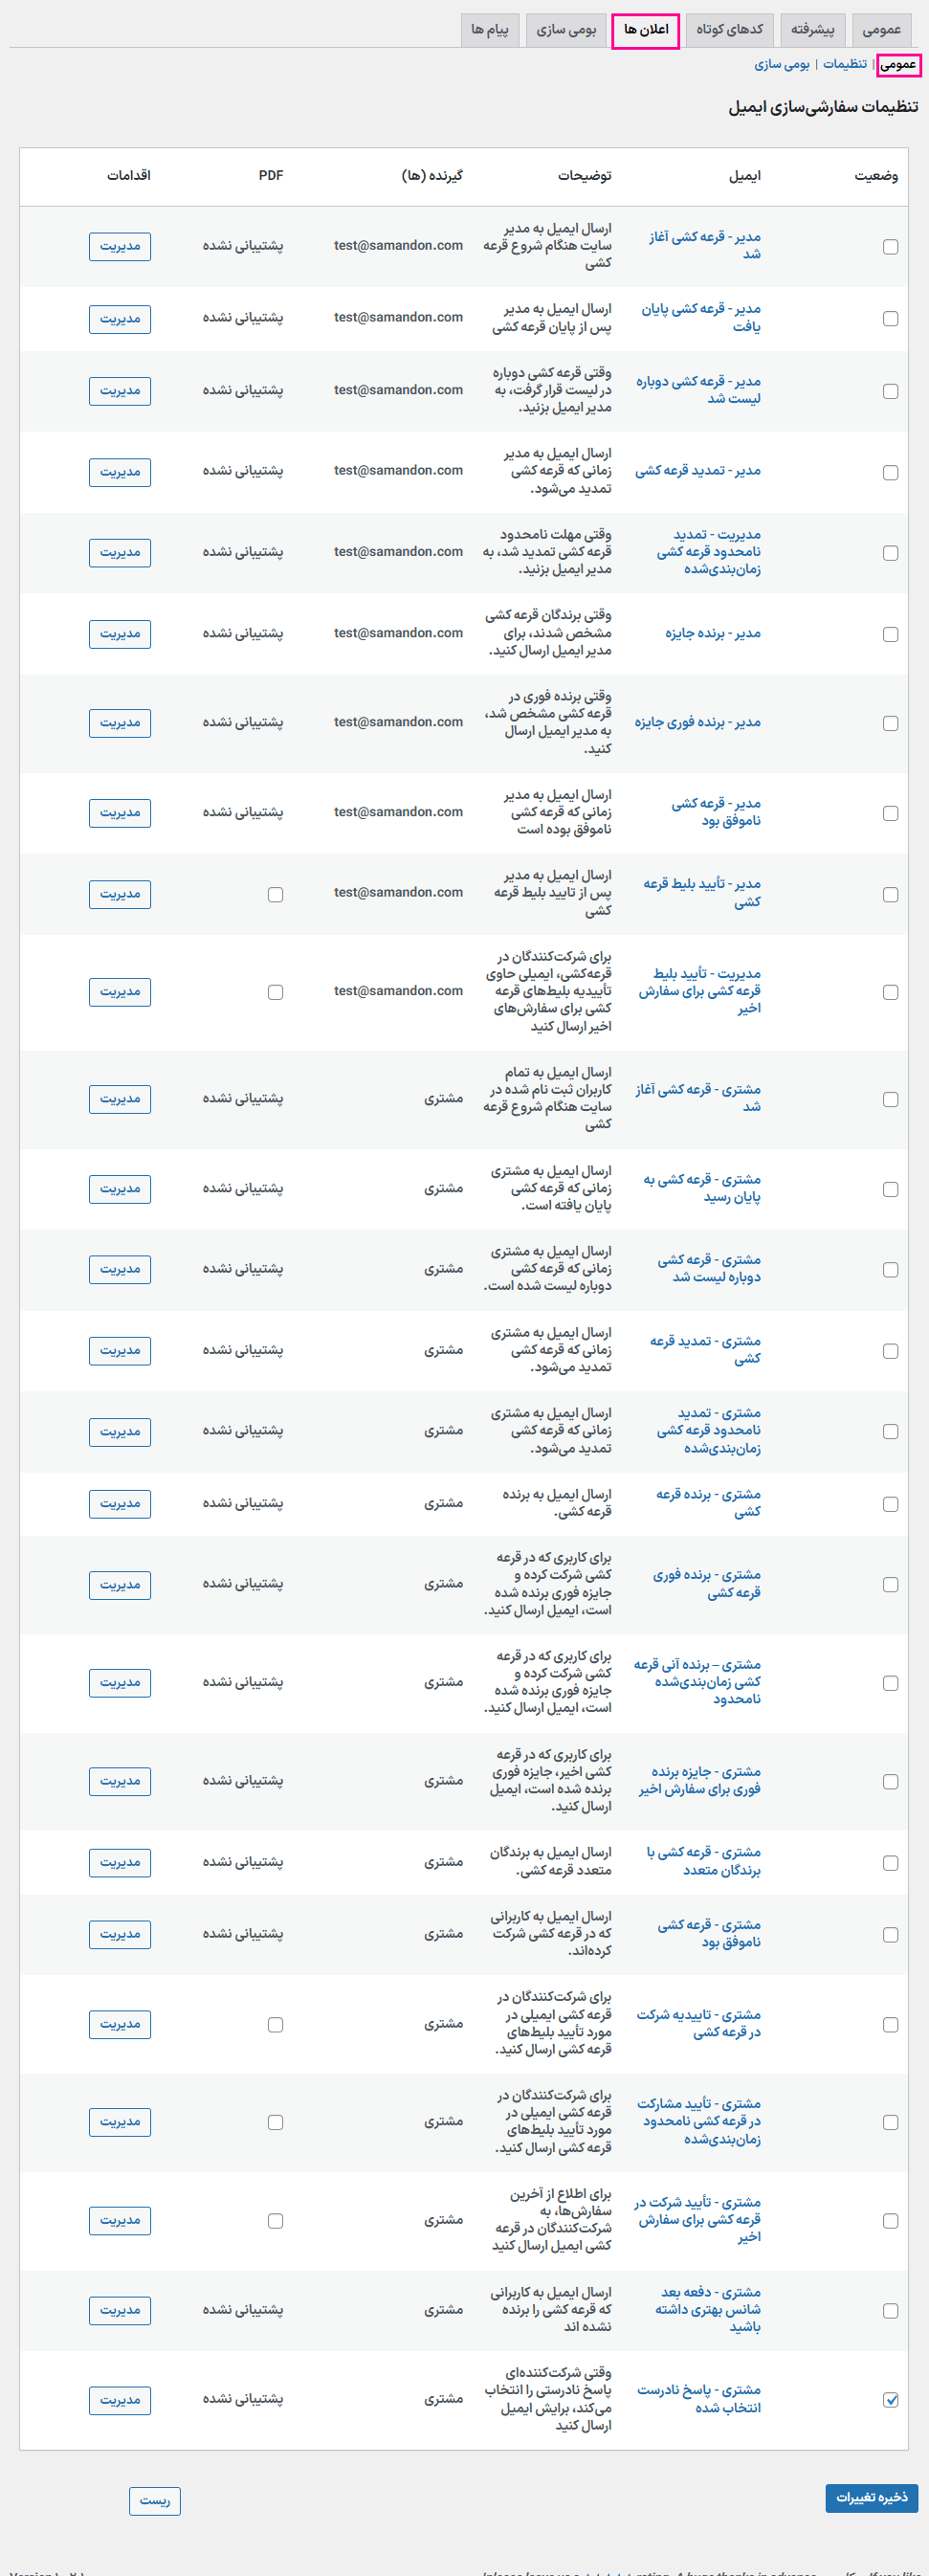Enable status for "مشتری - قرعه کشی ناموفق بود"
Viewport: 929px width, 2576px height.
890,1934
